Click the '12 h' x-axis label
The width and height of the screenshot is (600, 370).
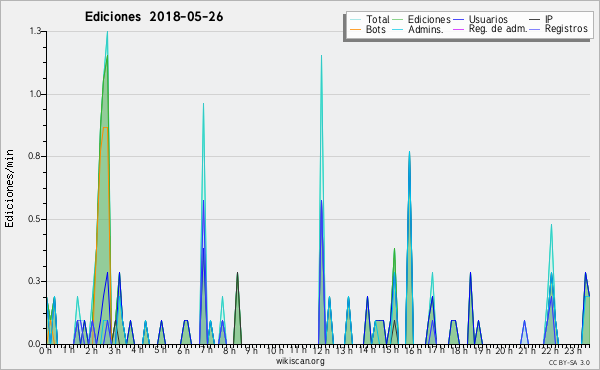[322, 350]
